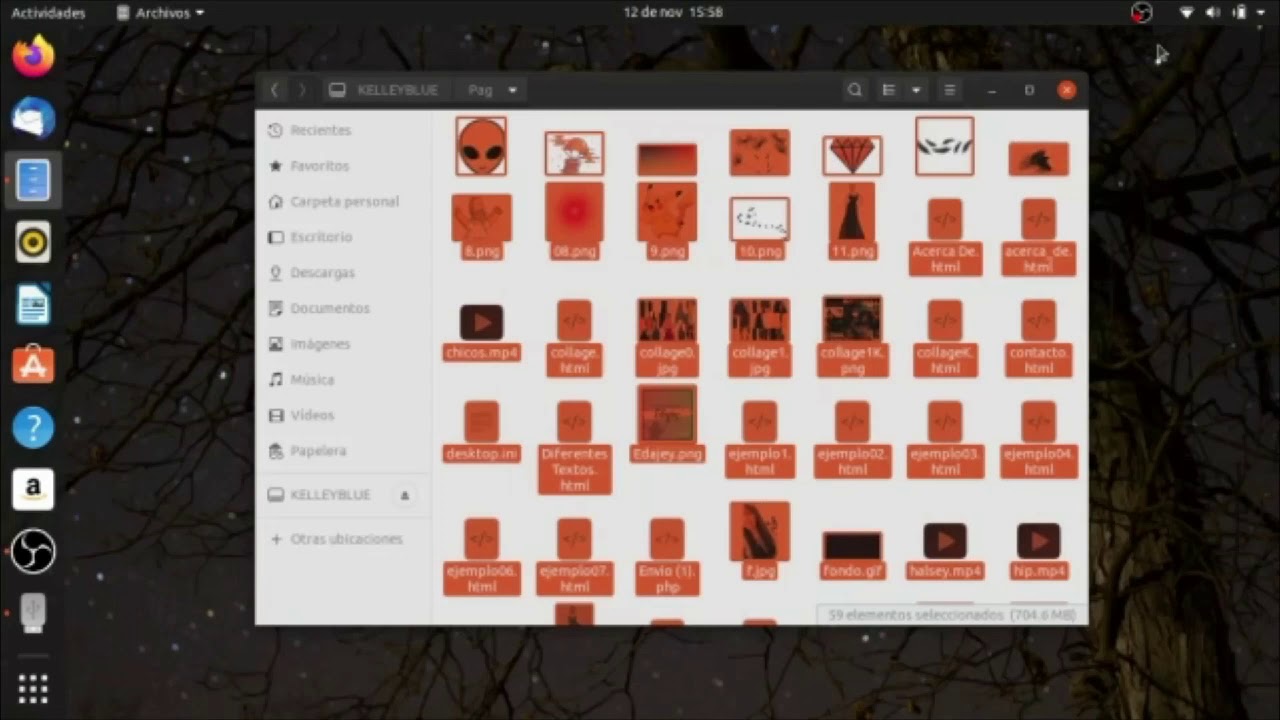Open Amazon launcher in the dock
Viewport: 1280px width, 720px height.
33,490
